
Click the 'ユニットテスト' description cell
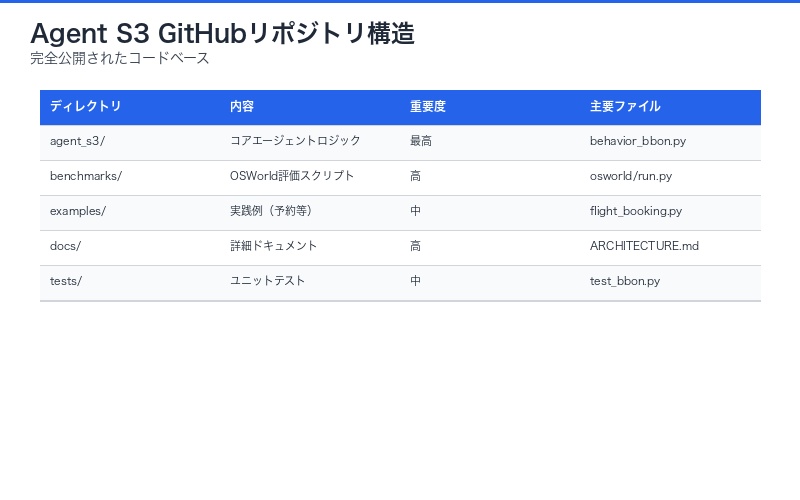[x=268, y=281]
